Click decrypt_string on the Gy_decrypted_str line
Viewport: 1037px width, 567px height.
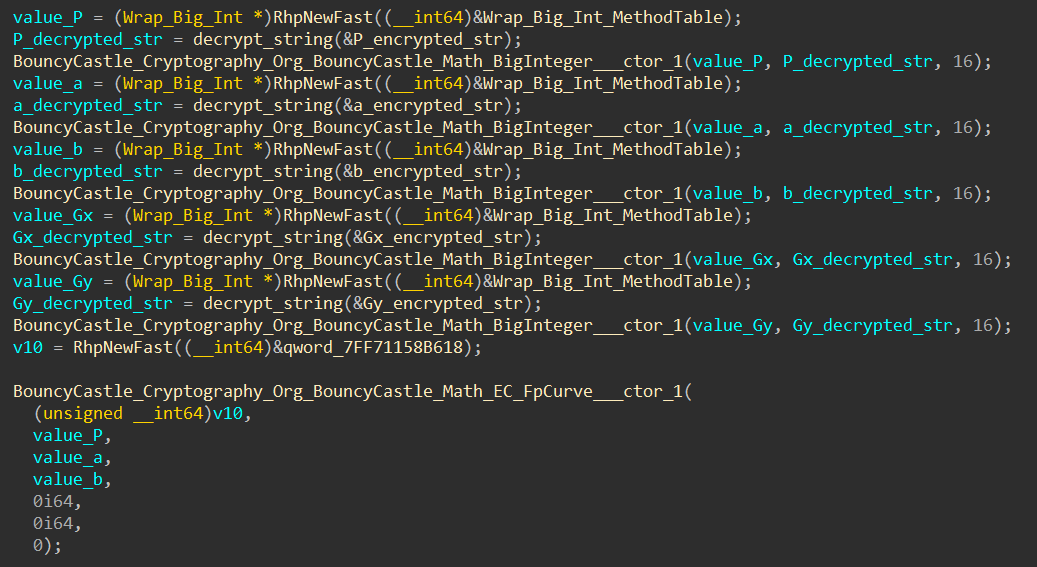[273, 304]
